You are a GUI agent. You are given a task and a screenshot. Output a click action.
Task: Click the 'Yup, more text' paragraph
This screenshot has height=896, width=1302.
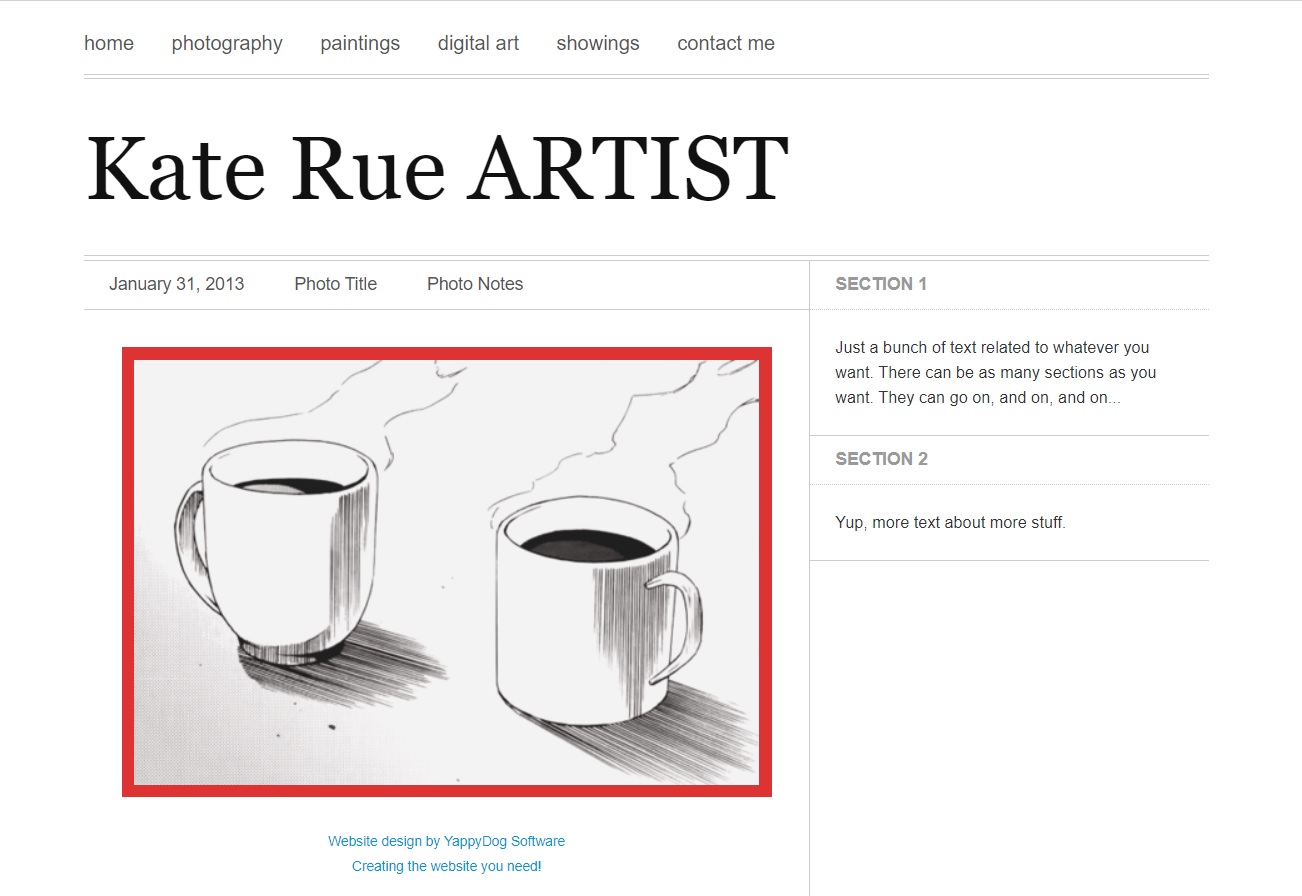click(x=950, y=522)
